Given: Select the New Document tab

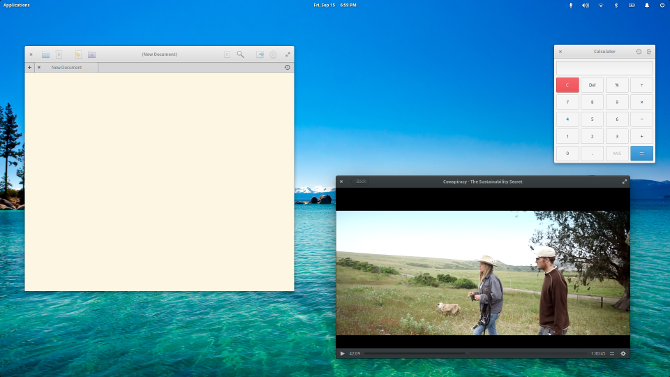Looking at the screenshot, I should click(67, 68).
